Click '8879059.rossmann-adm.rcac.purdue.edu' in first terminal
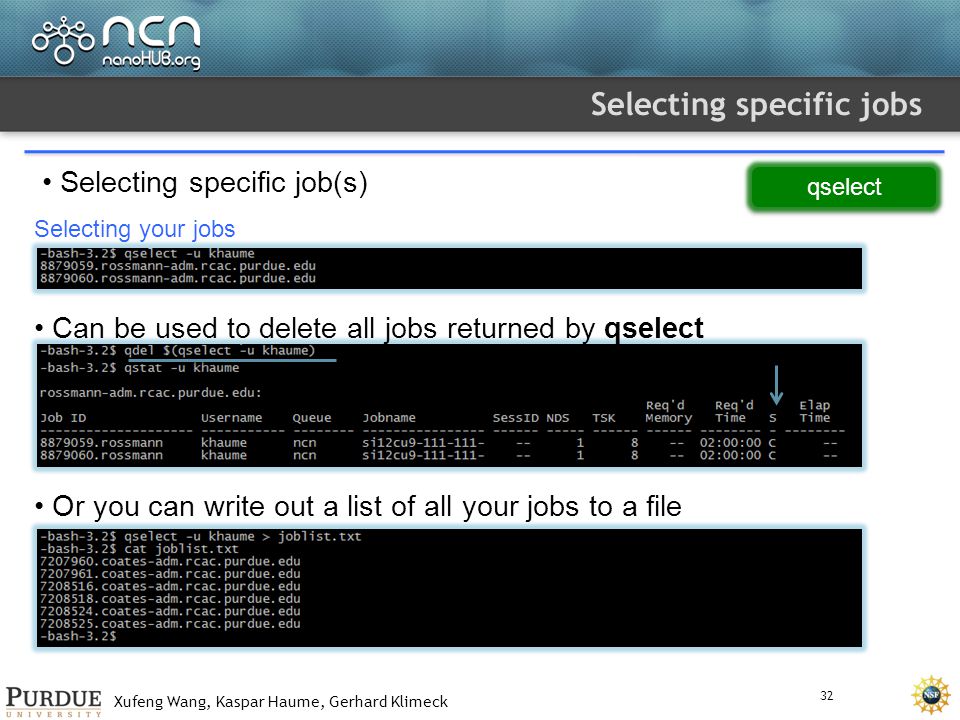 point(178,266)
